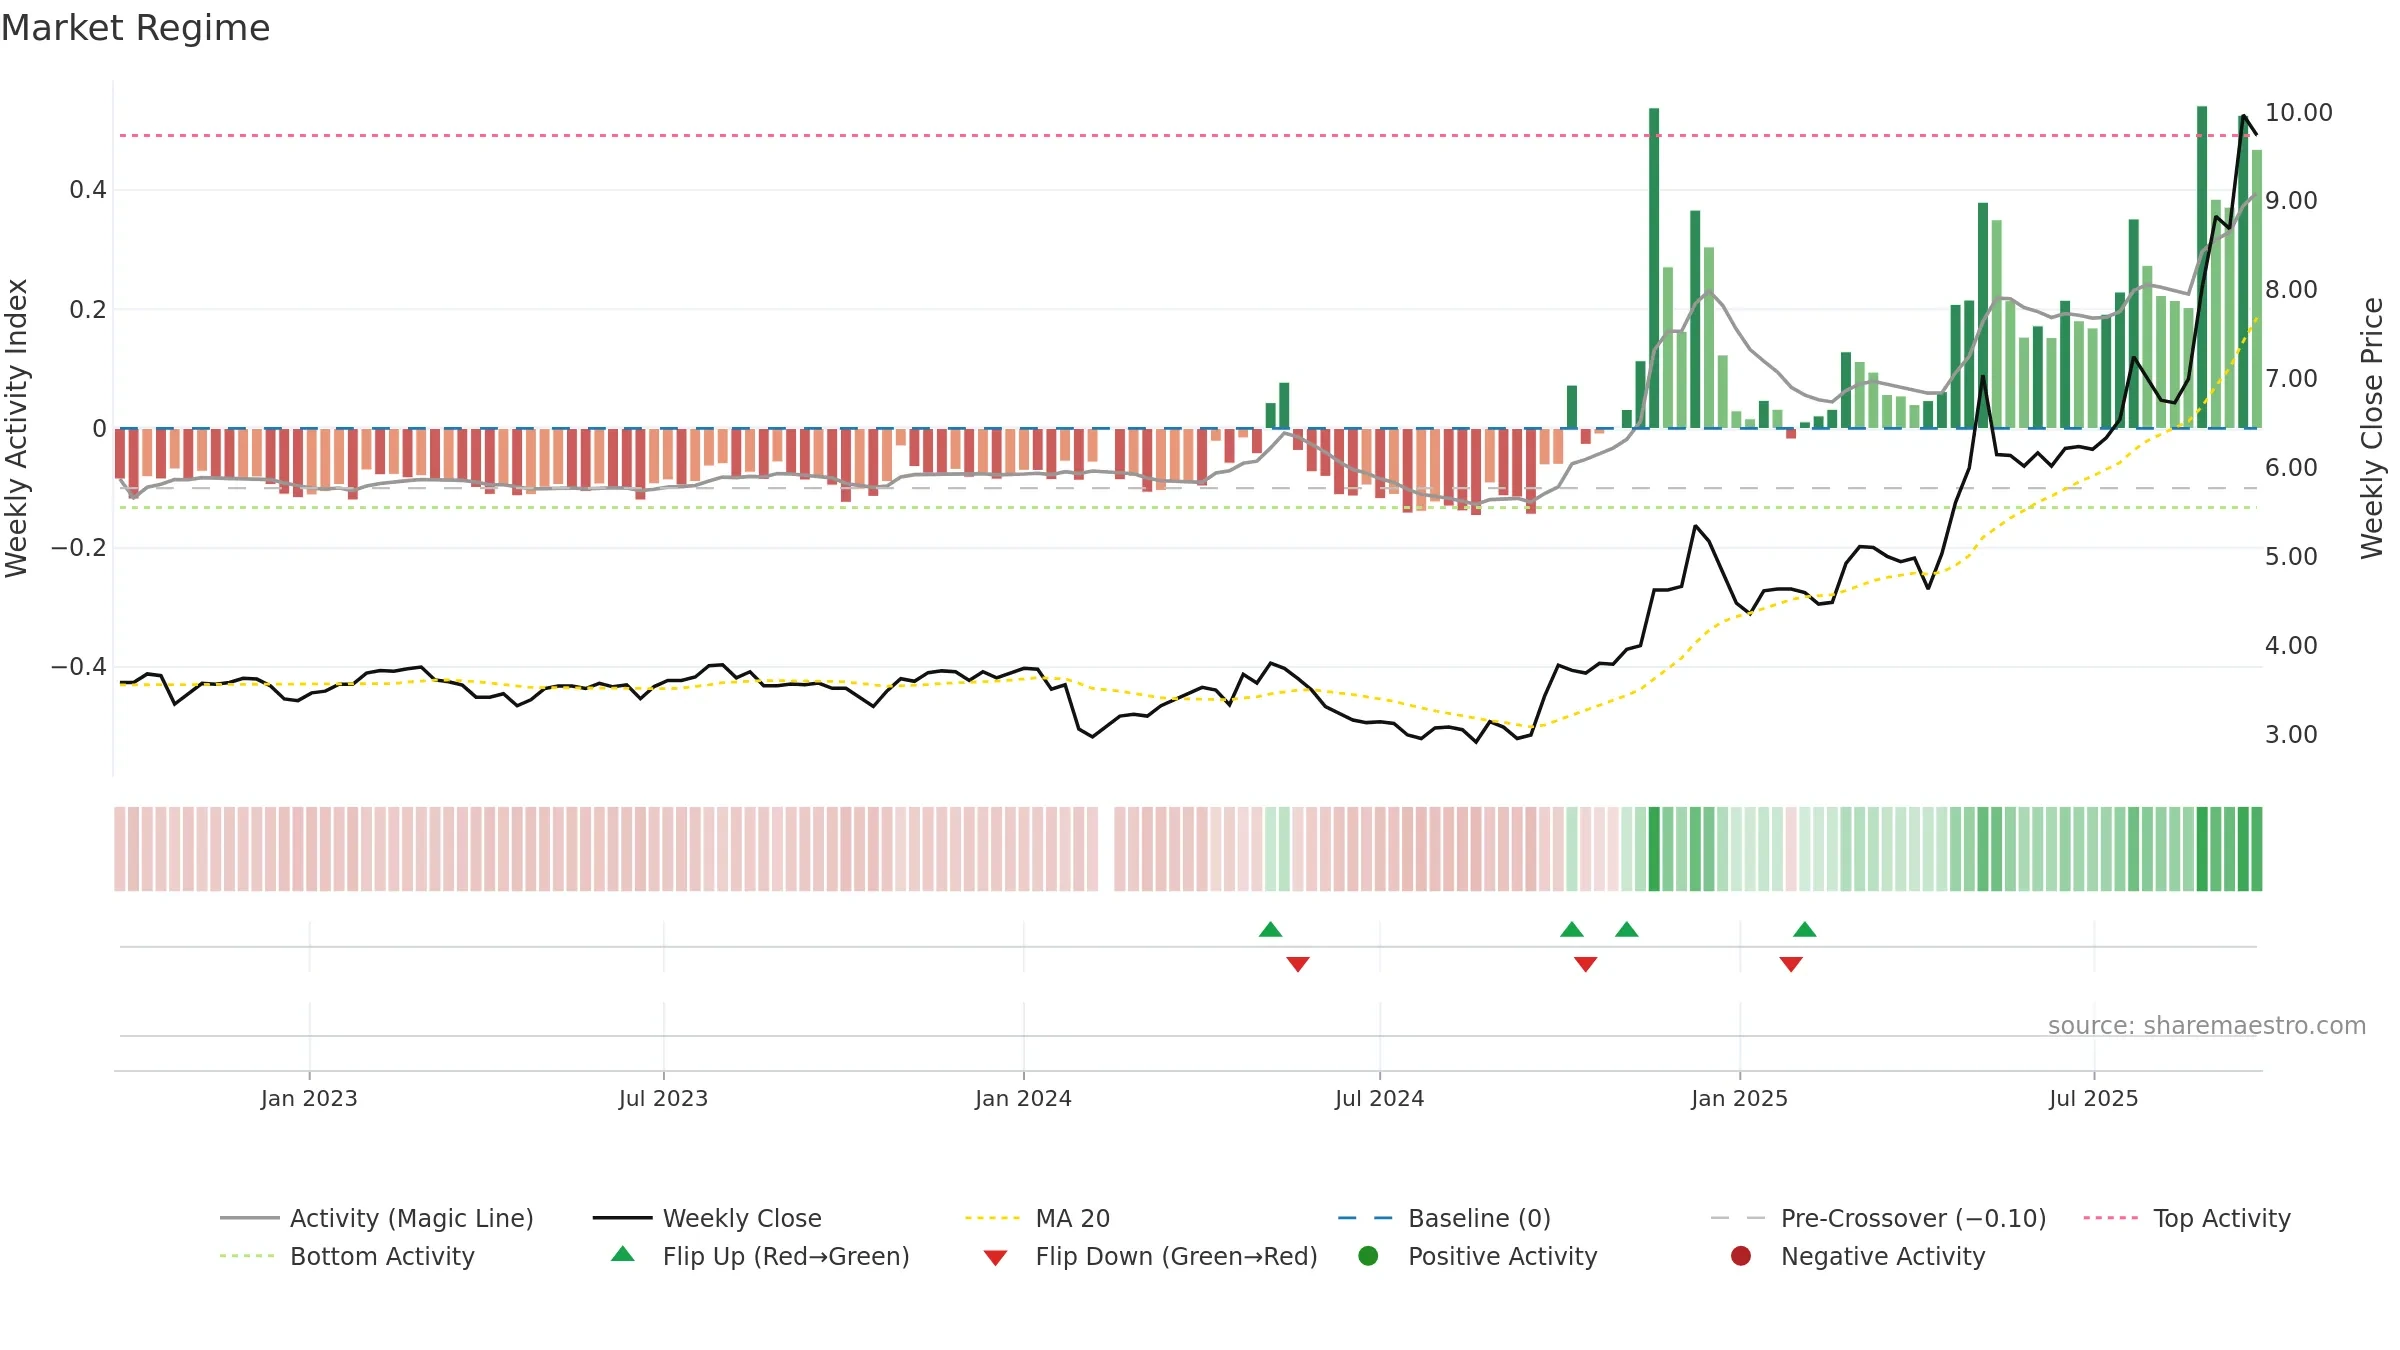Select last red flip-down marker after Jan 2025
2400x1350 pixels.
click(1791, 964)
